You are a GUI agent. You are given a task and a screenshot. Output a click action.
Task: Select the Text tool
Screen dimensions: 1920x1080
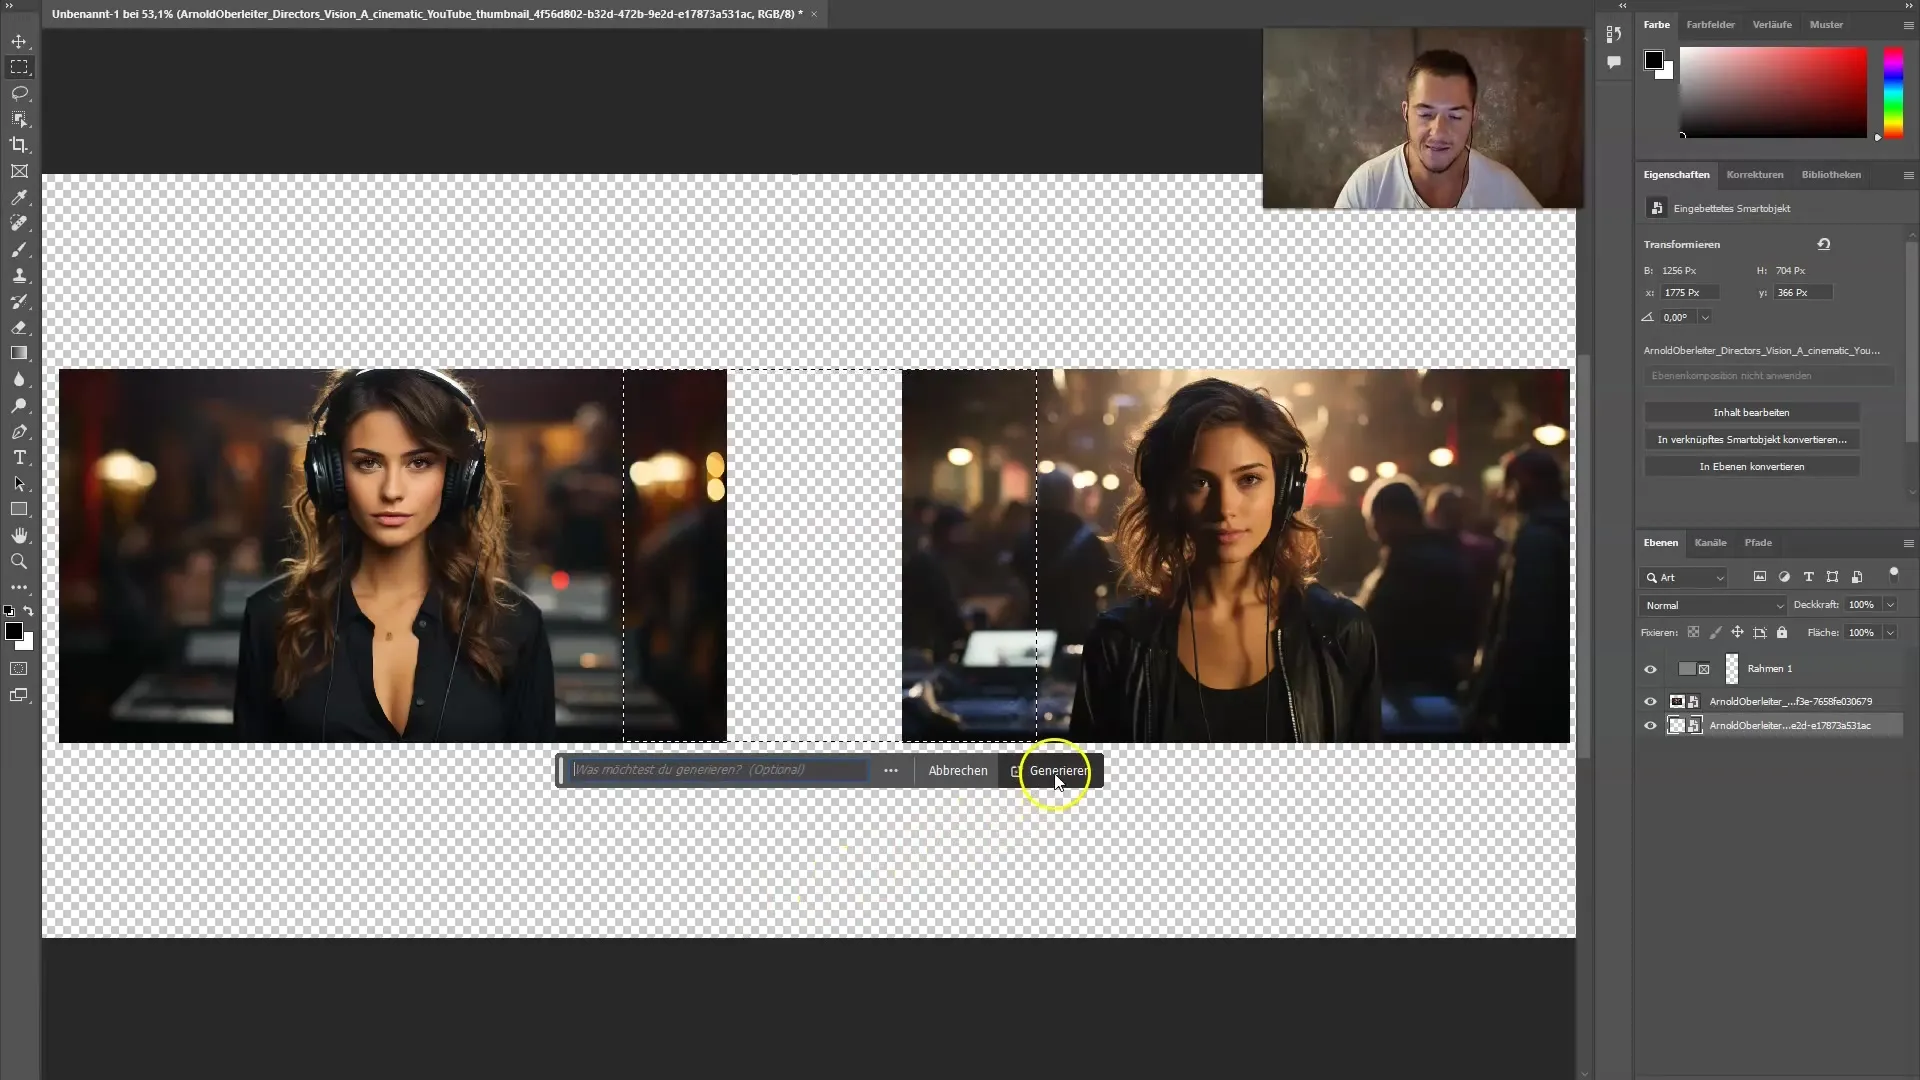click(x=18, y=458)
